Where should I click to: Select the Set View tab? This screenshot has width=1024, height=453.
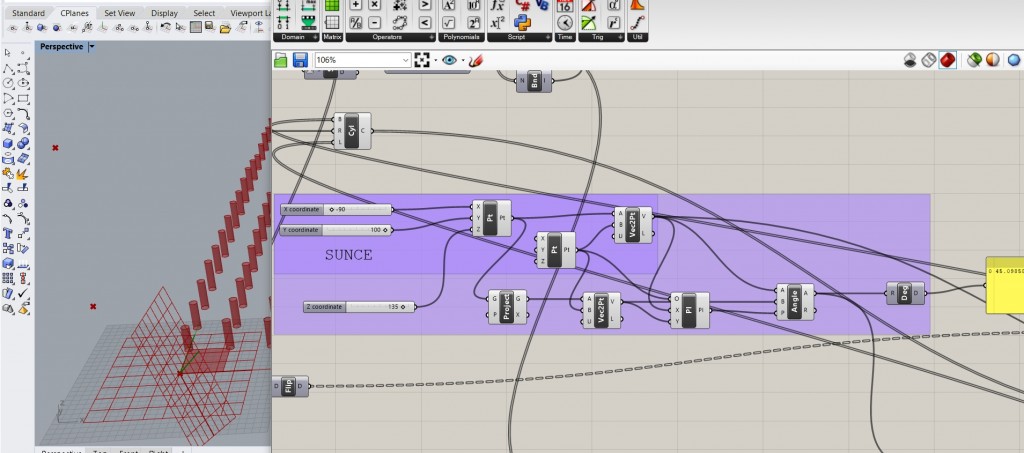120,13
